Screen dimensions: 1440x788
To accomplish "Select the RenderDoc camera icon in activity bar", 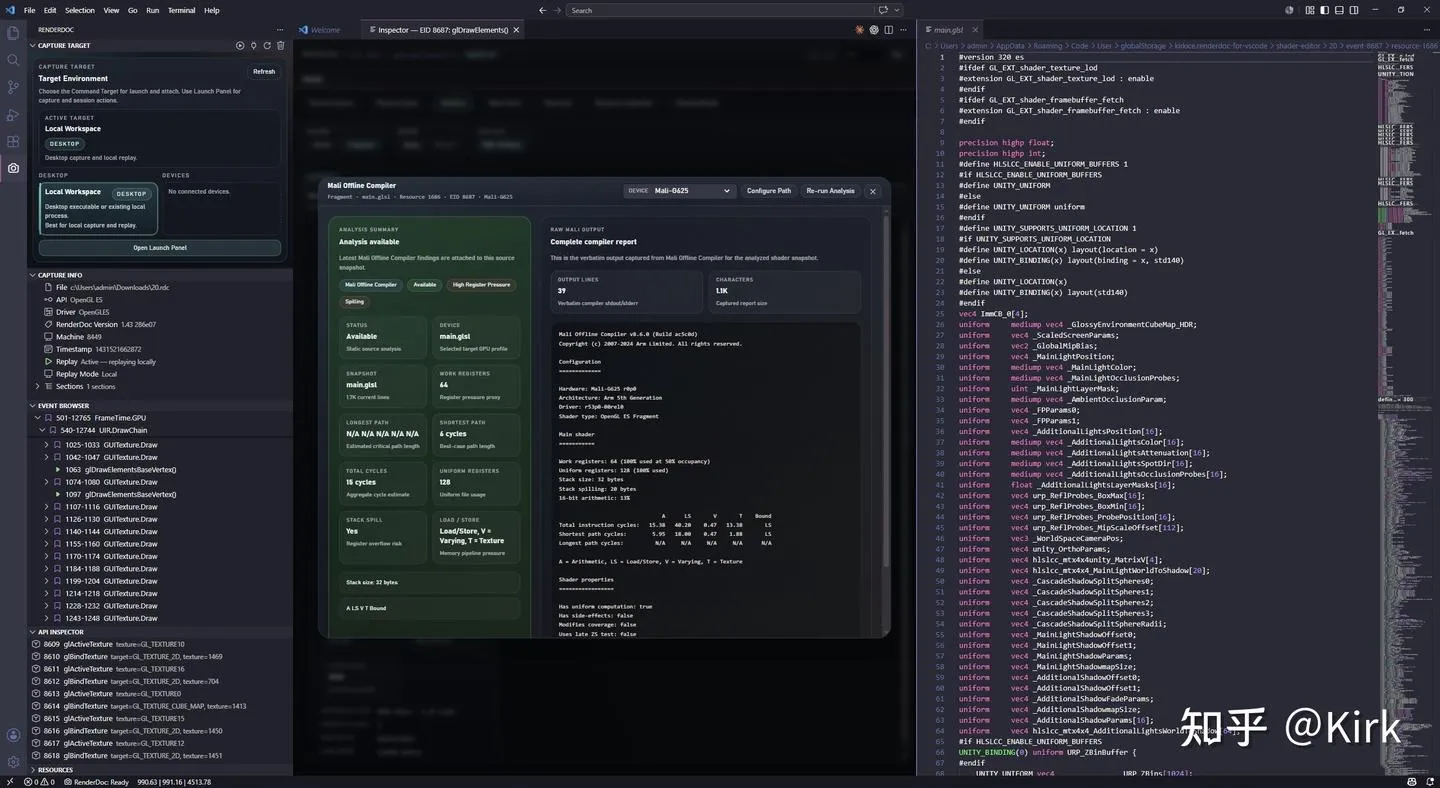I will coord(13,168).
